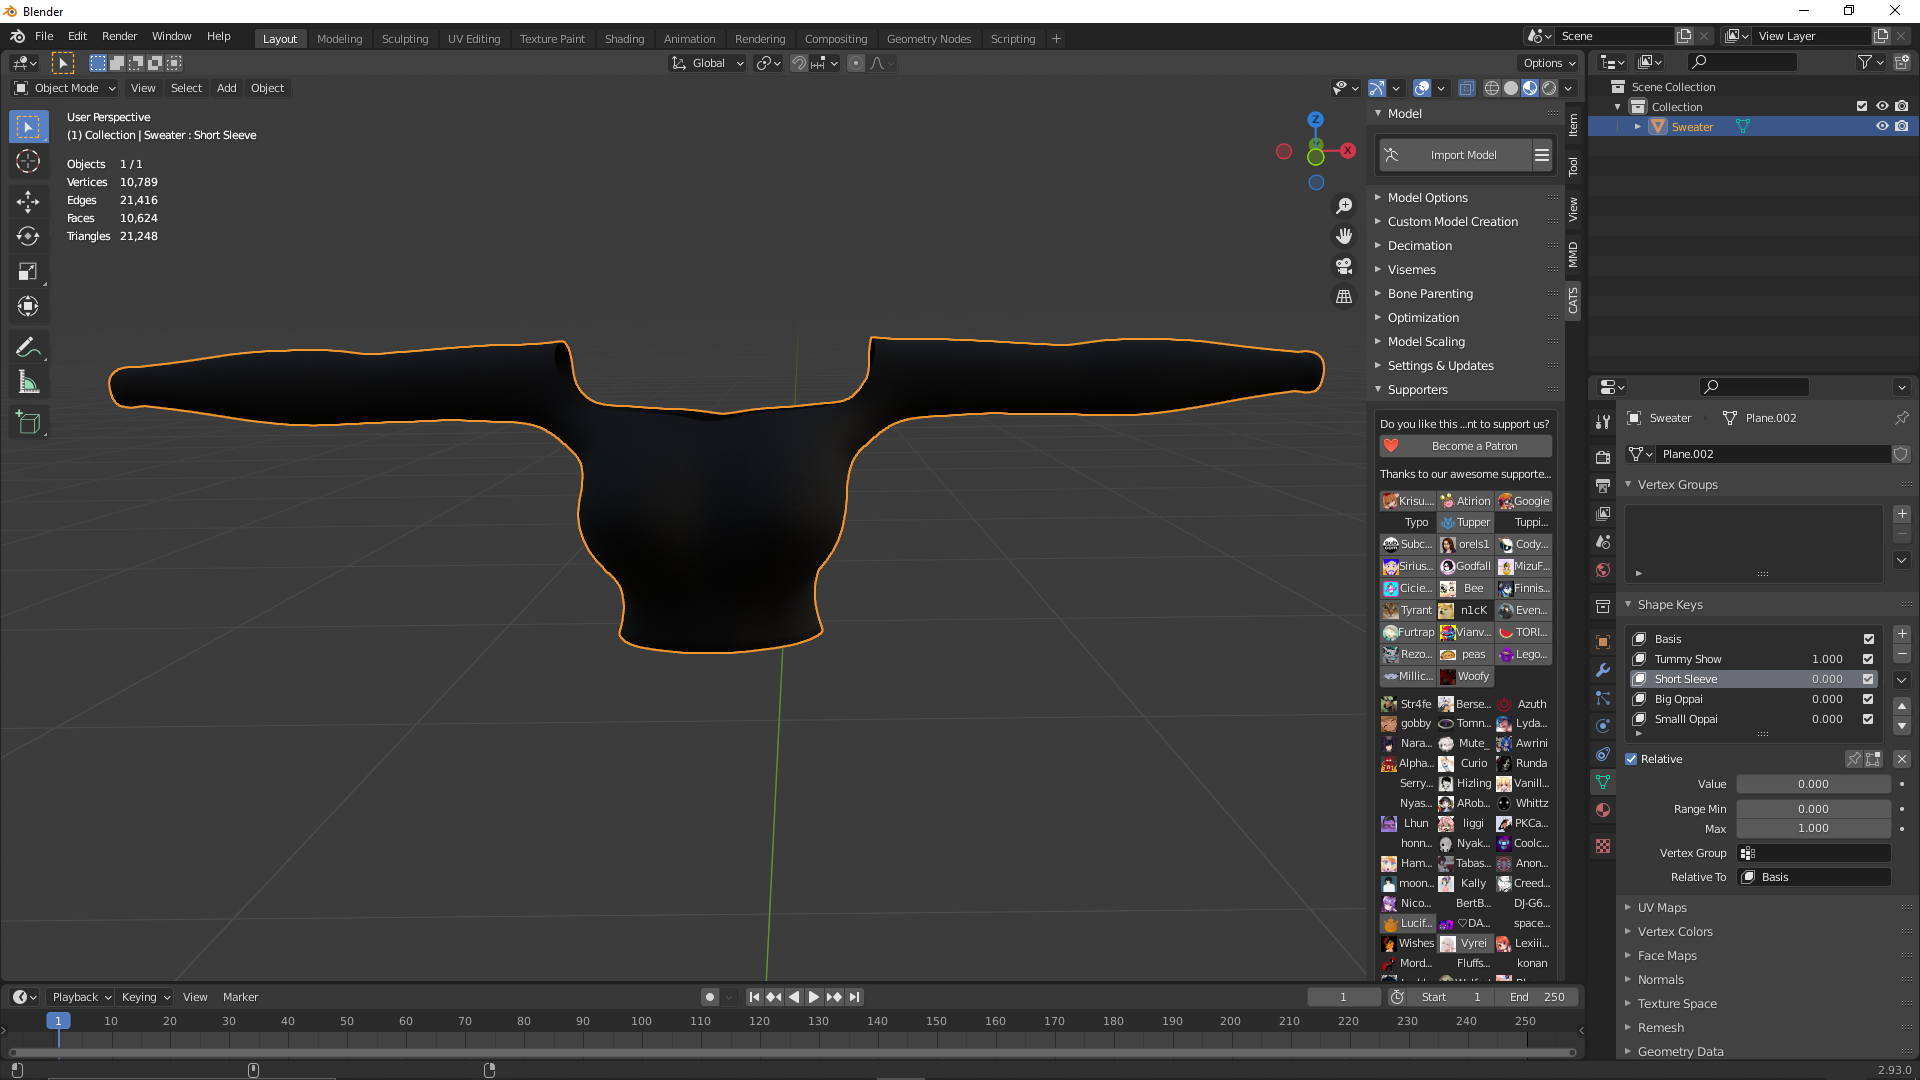Hide Sweater in viewport via eye icon
This screenshot has width=1920, height=1080.
[1882, 127]
